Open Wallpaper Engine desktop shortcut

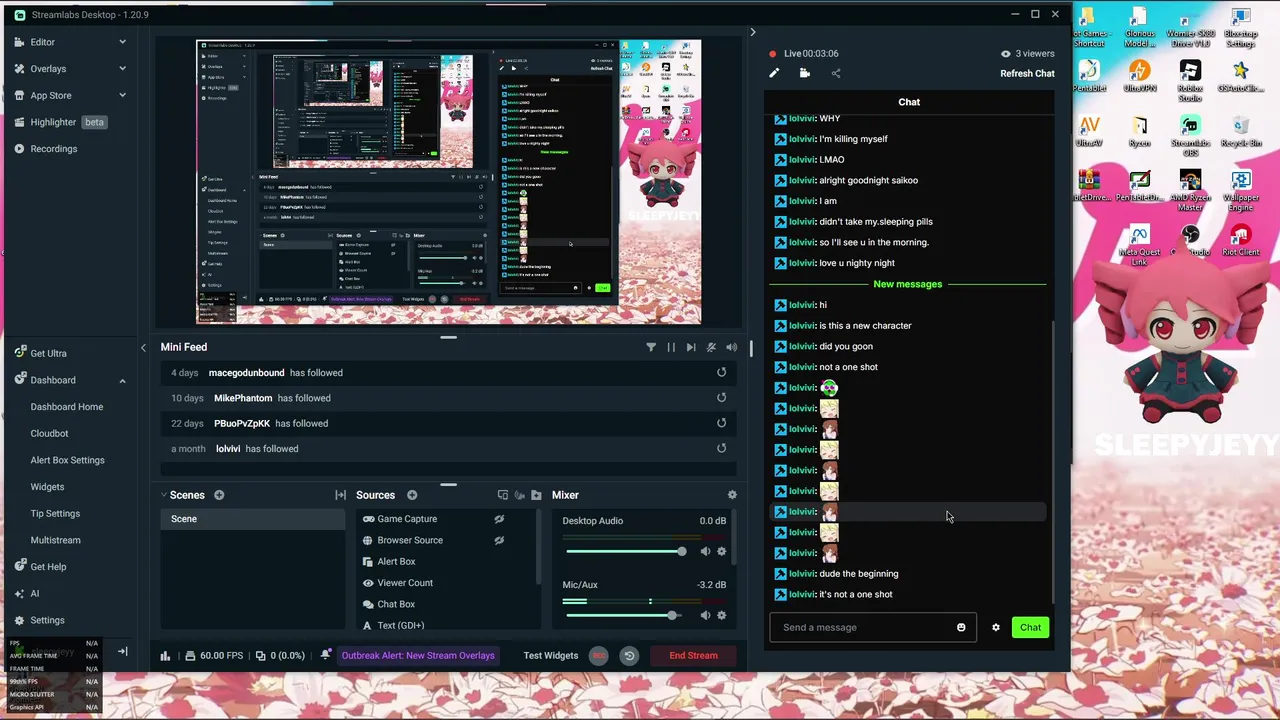[1241, 191]
